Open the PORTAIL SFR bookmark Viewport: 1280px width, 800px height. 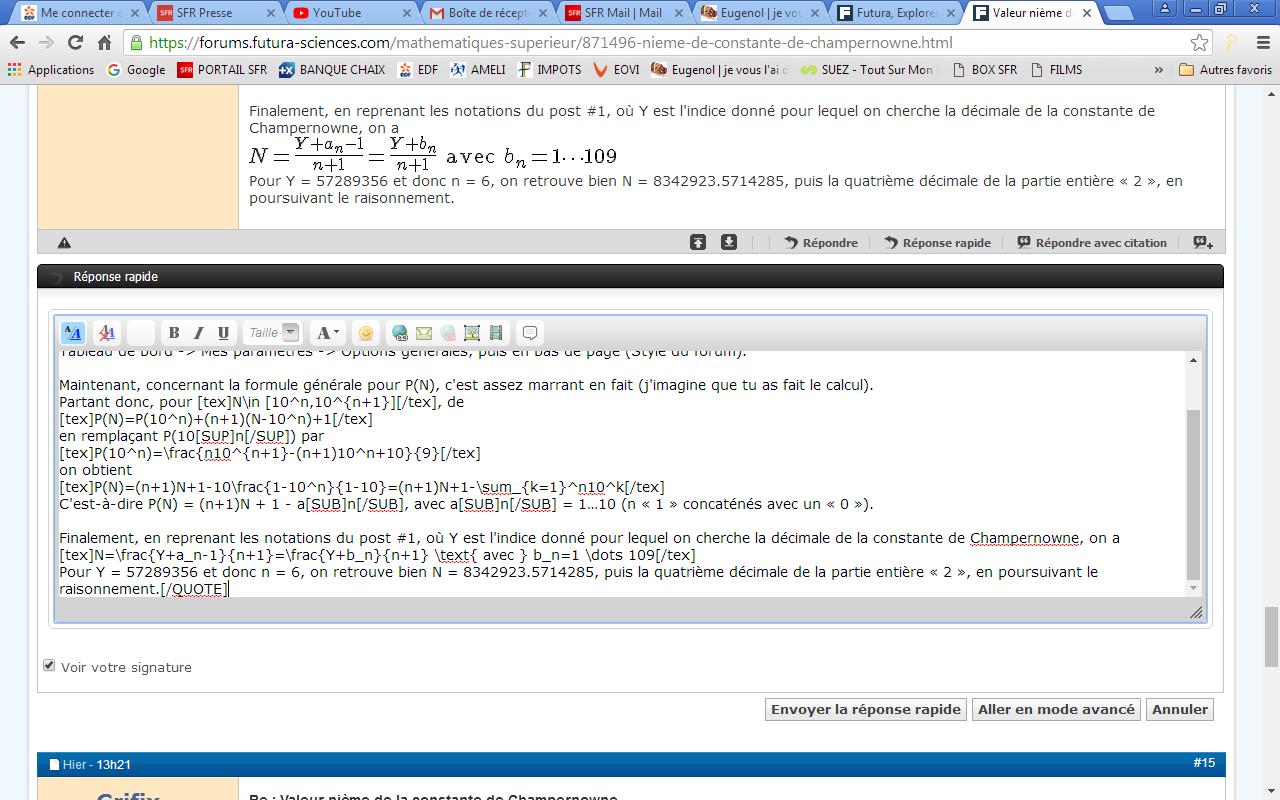pos(222,70)
